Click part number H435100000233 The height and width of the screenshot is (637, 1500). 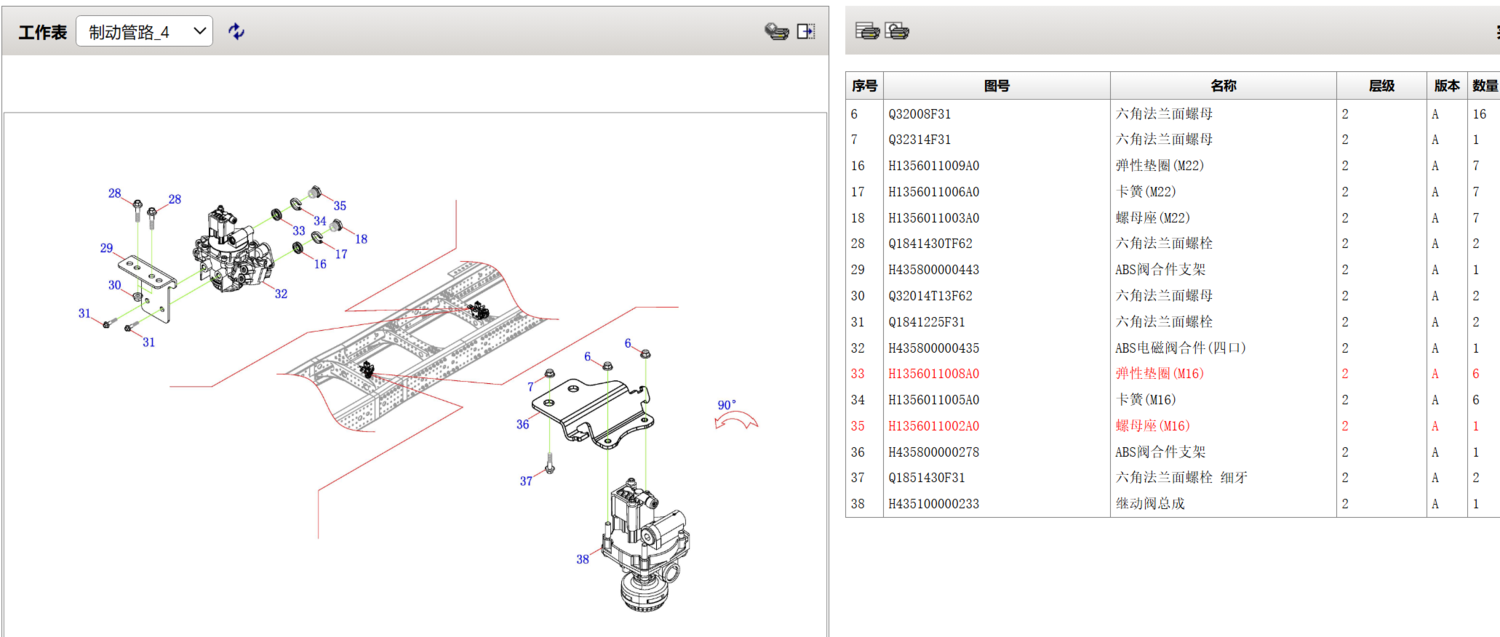point(933,504)
